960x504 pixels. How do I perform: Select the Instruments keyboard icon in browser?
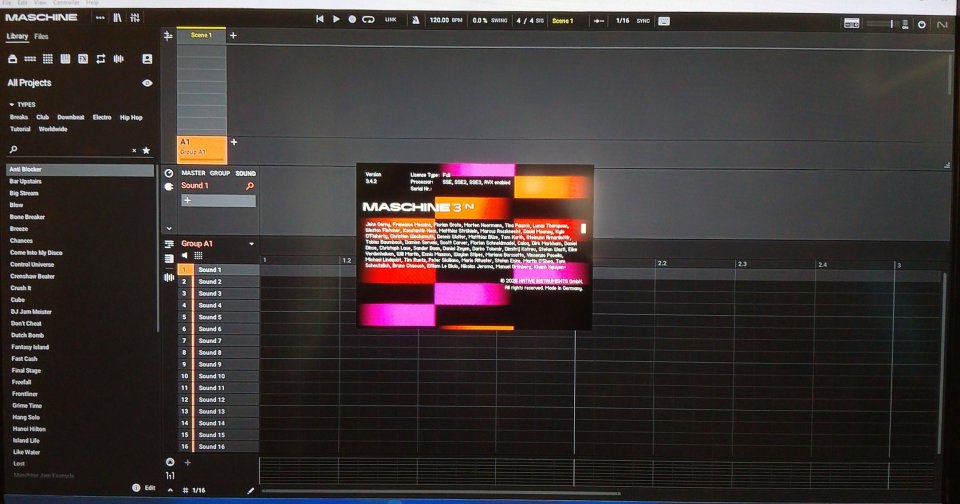pyautogui.click(x=65, y=59)
